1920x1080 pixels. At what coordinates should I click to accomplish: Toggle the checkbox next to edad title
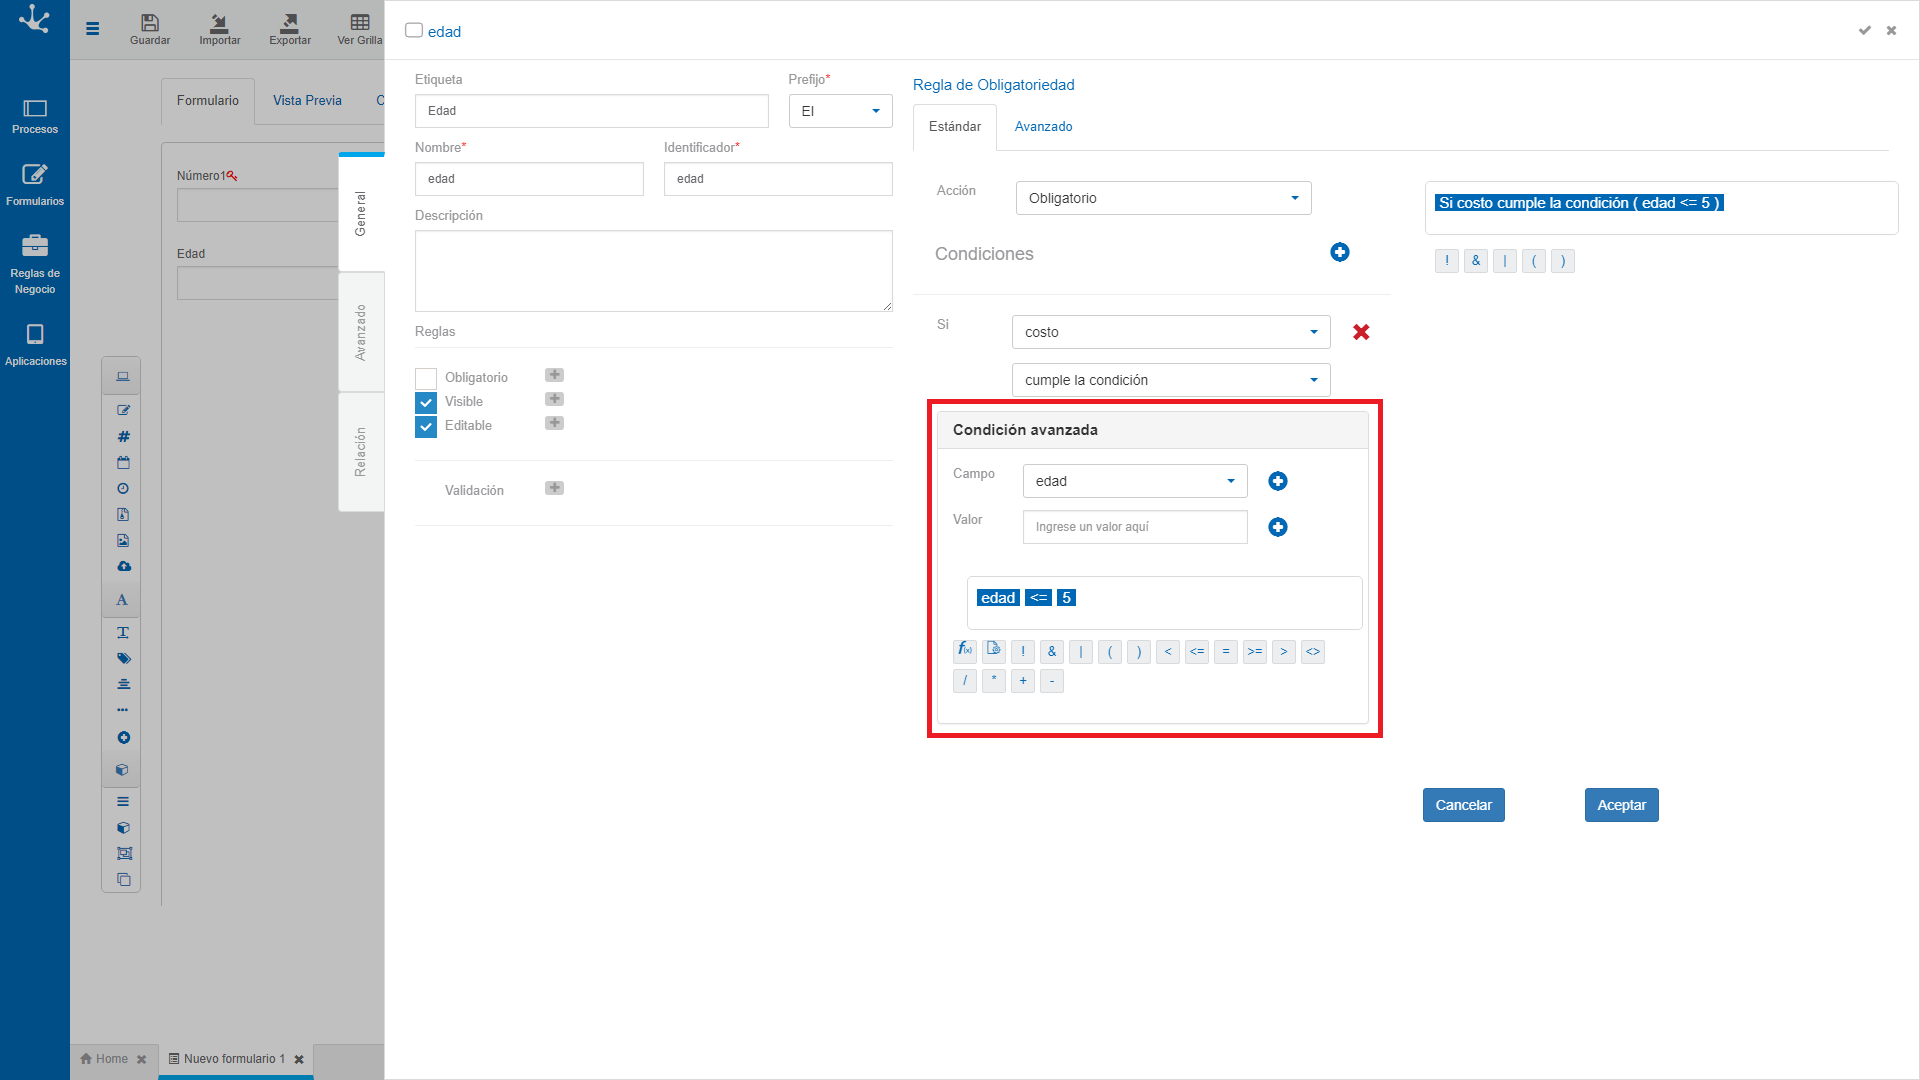pyautogui.click(x=414, y=30)
